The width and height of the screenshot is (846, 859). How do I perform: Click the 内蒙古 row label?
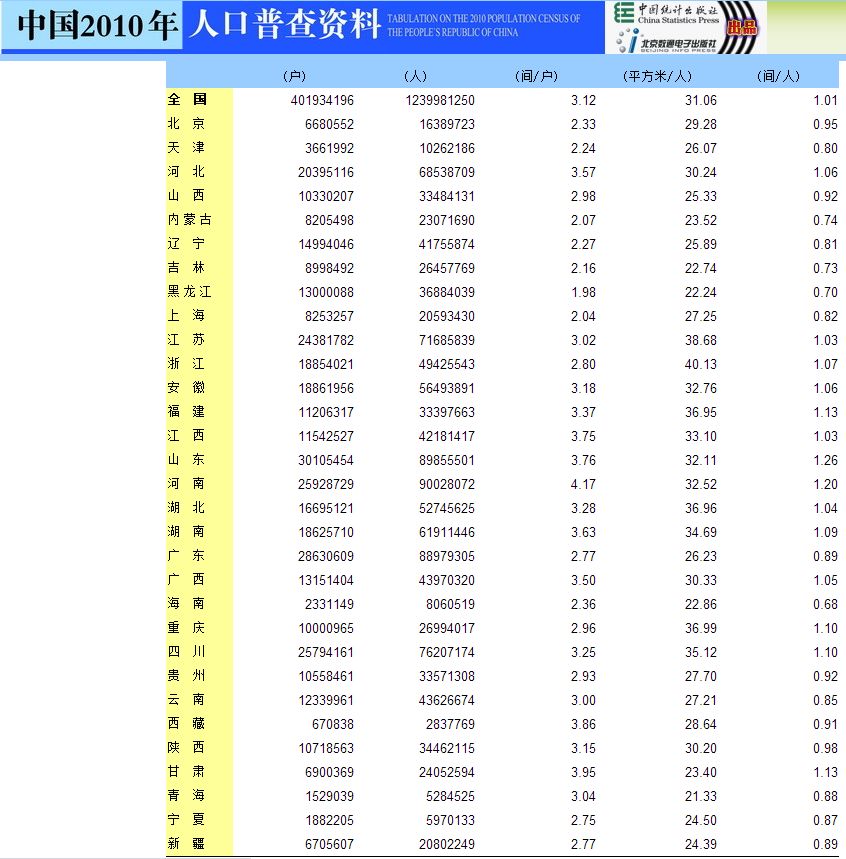click(x=190, y=220)
